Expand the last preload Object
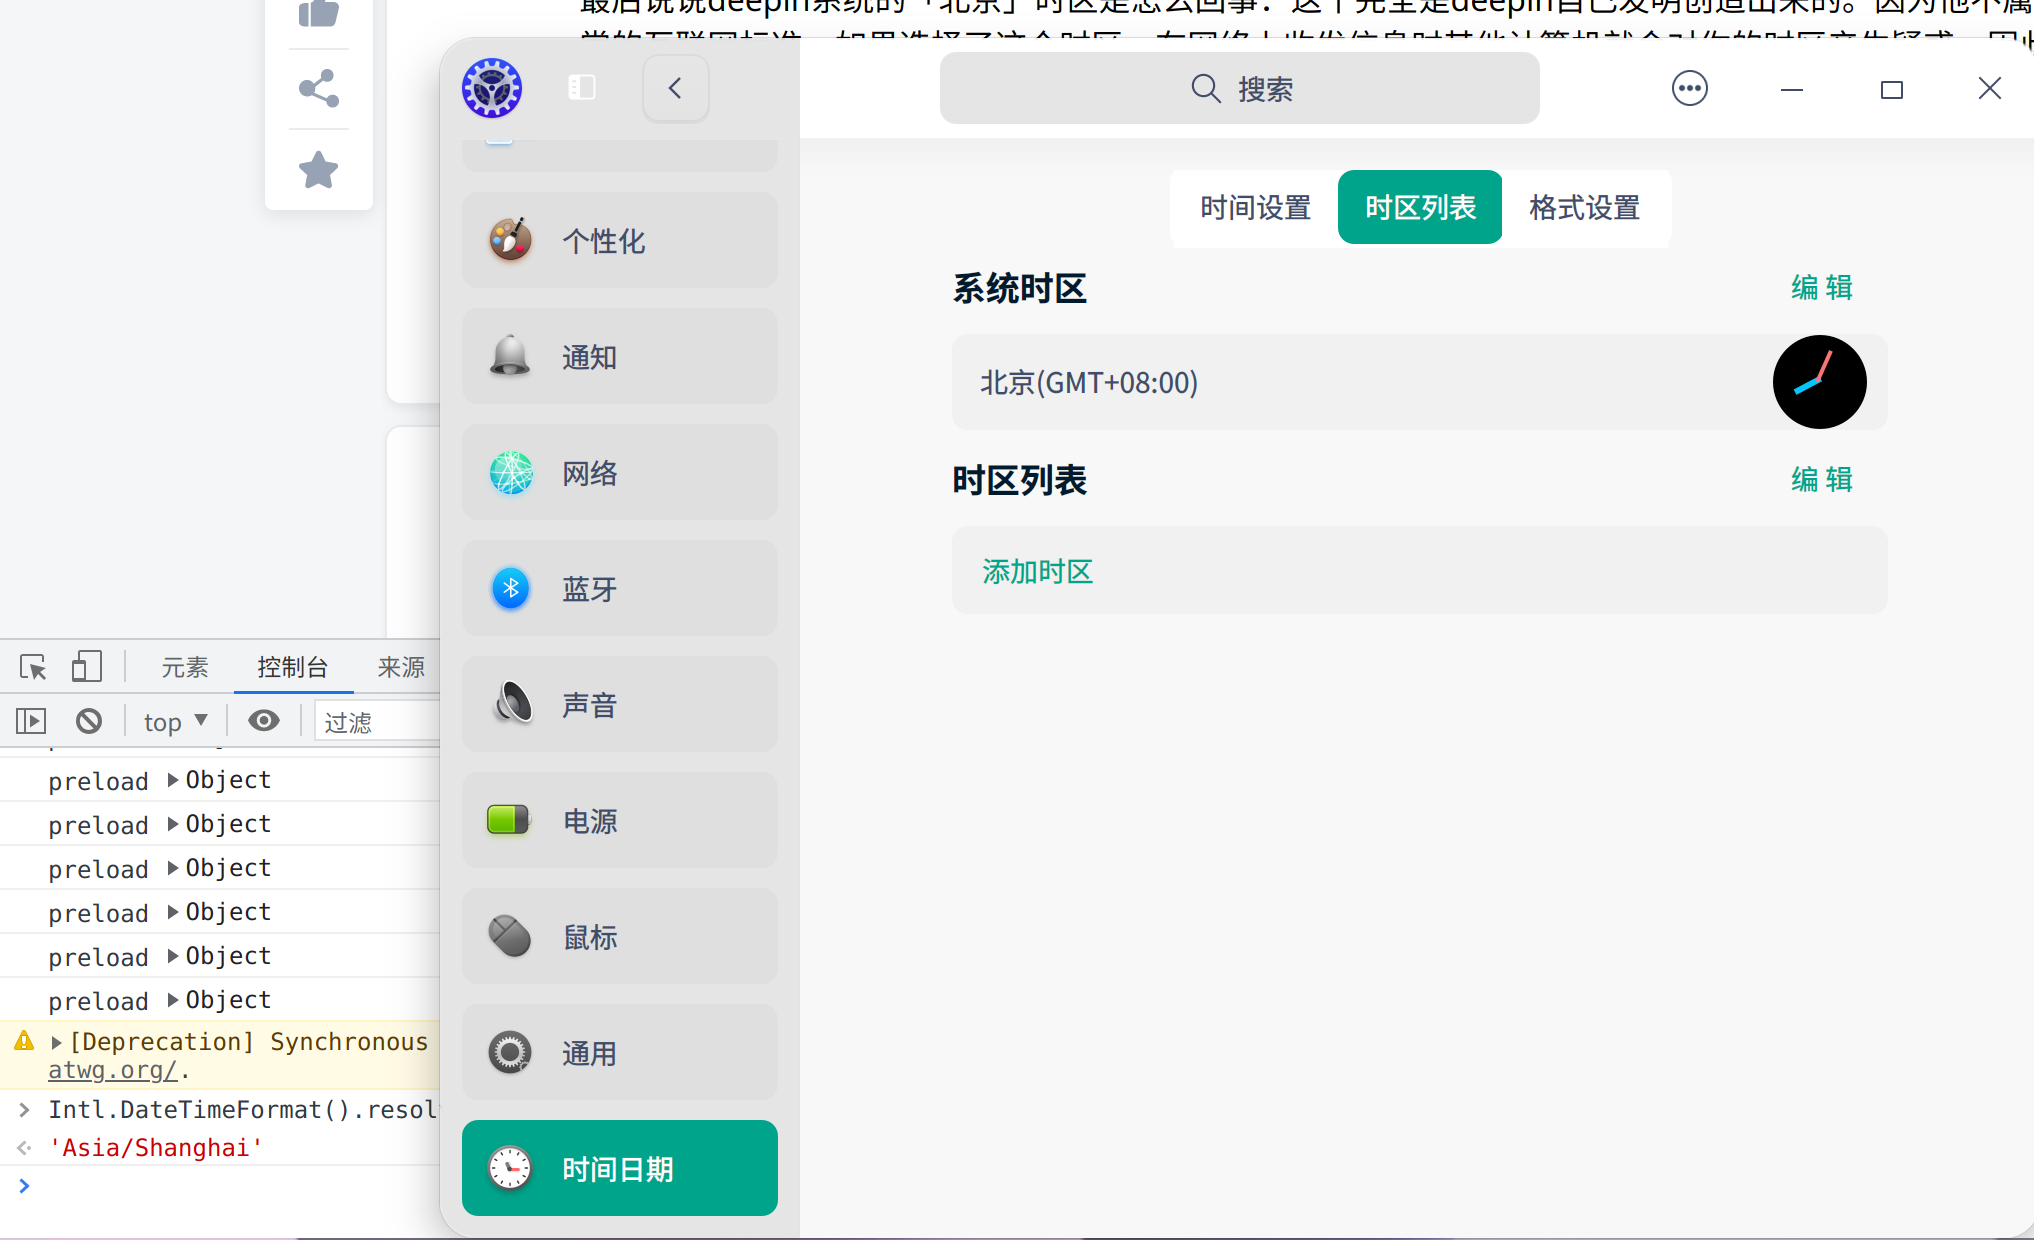2034x1240 pixels. 173,999
